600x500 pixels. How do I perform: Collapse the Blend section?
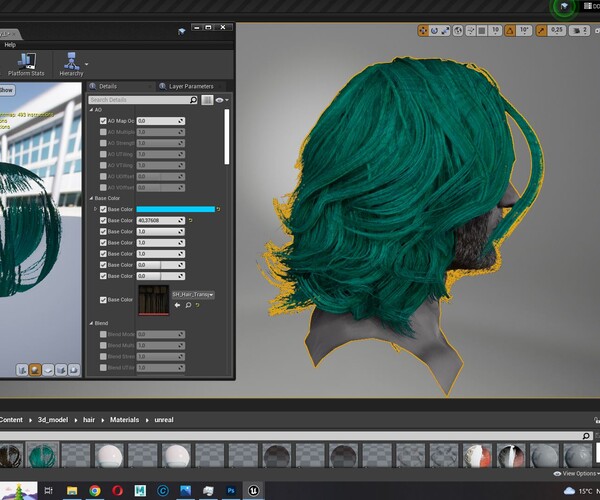(91, 323)
